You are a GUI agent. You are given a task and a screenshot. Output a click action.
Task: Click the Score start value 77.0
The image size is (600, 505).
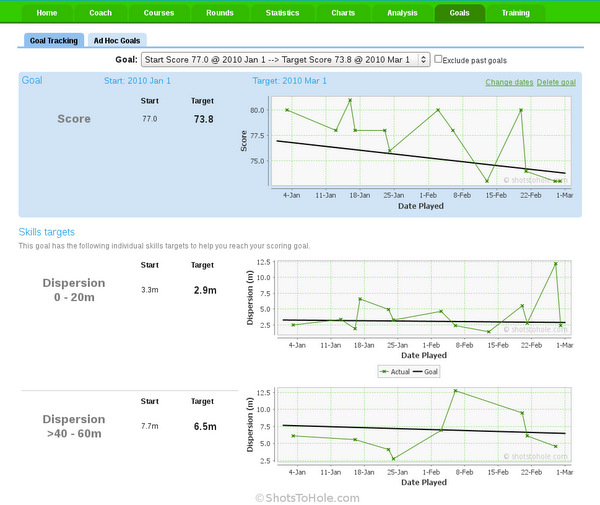pyautogui.click(x=150, y=119)
